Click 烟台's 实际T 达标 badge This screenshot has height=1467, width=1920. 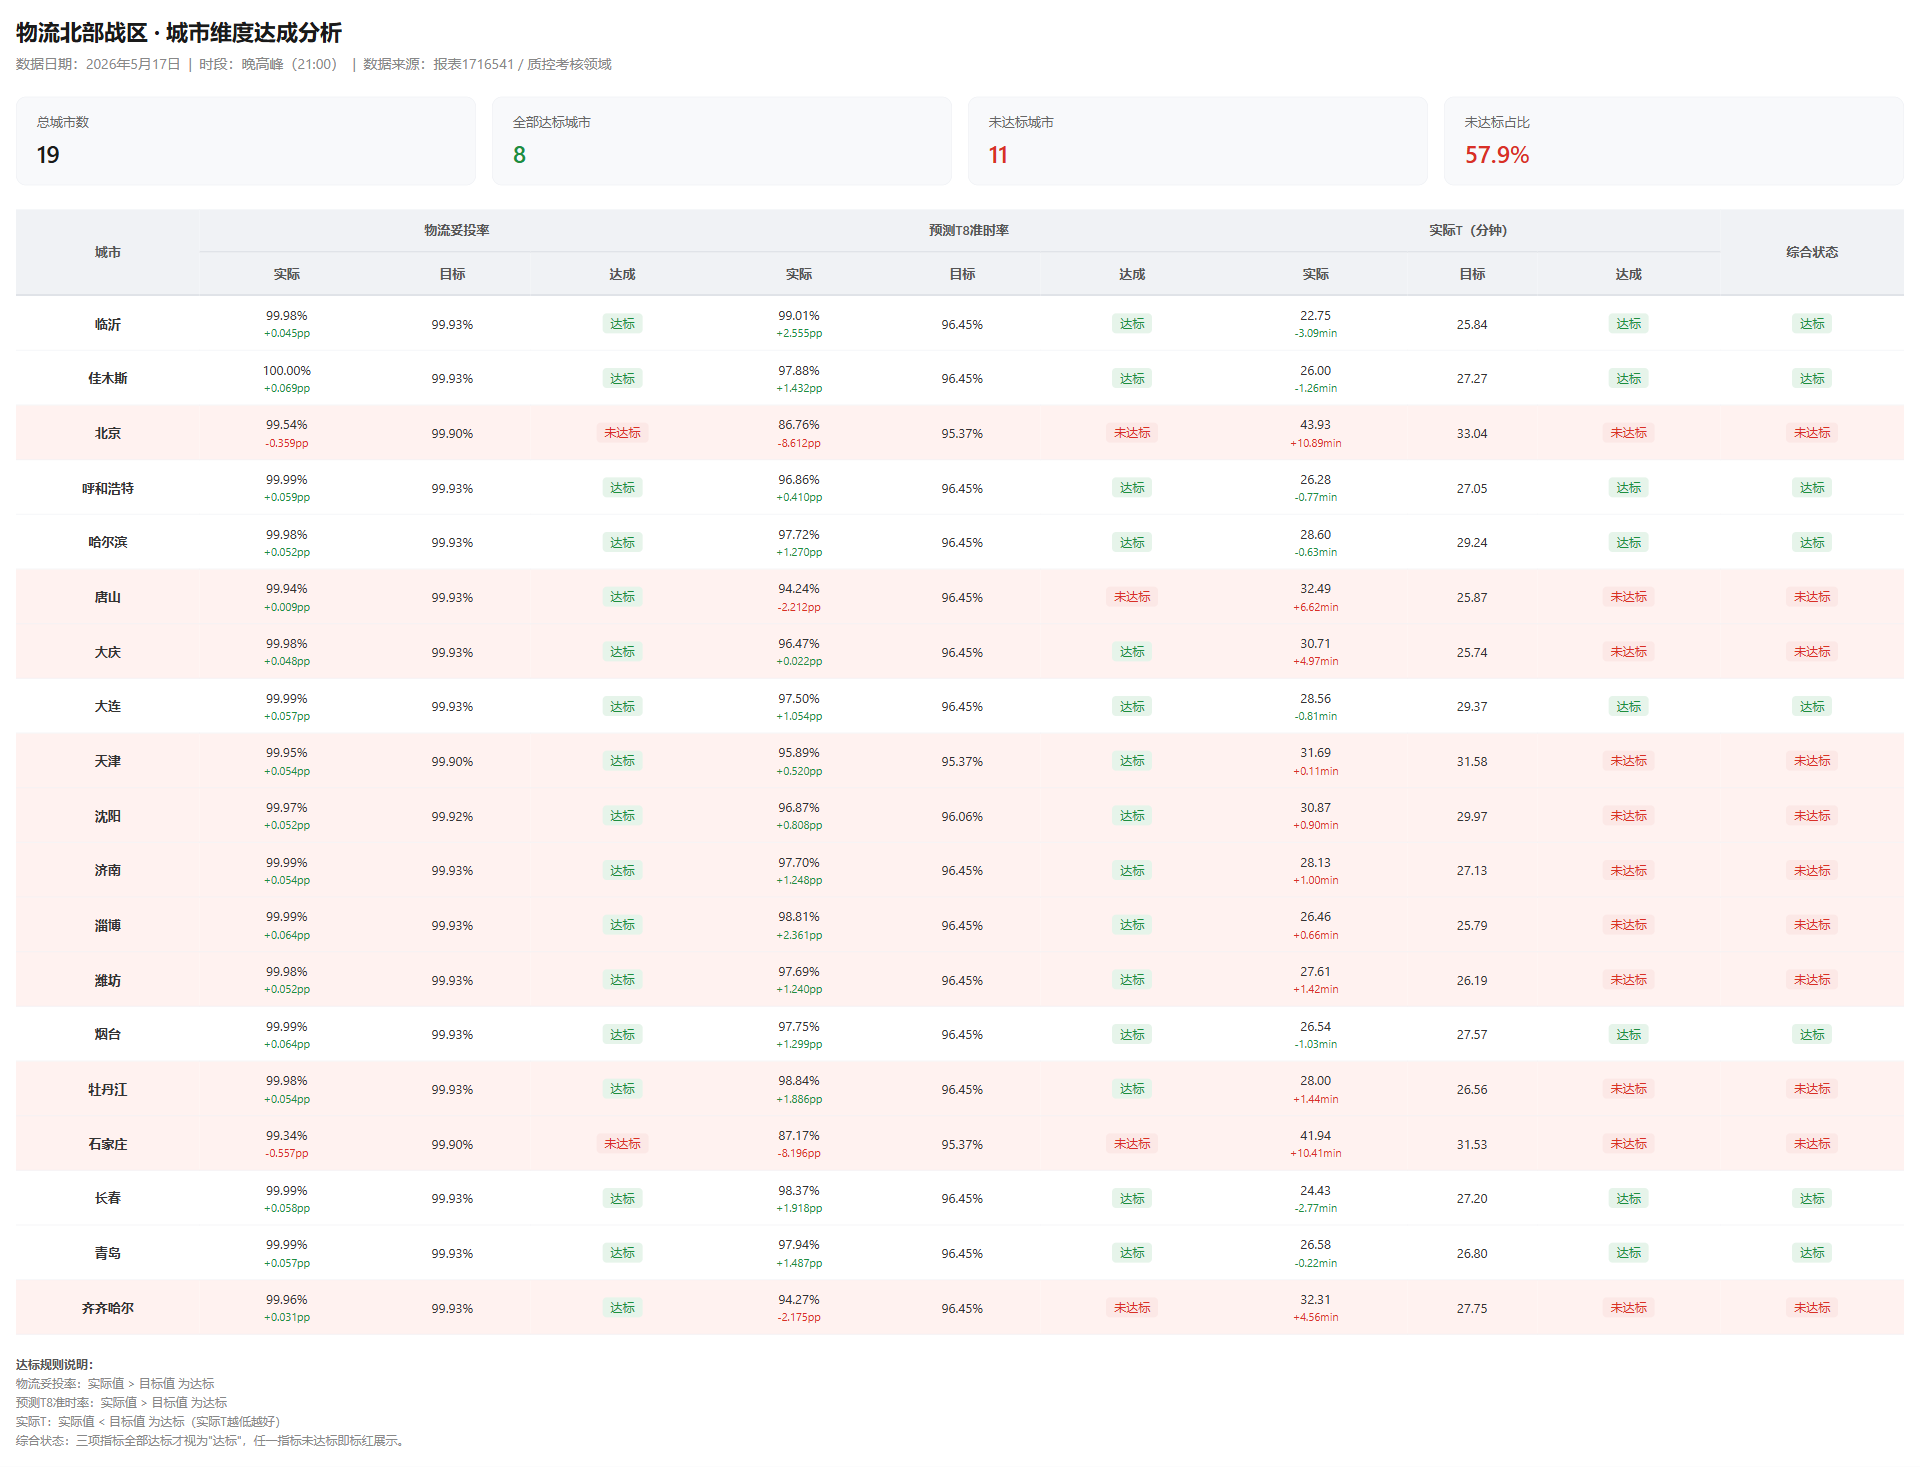(x=1628, y=1035)
